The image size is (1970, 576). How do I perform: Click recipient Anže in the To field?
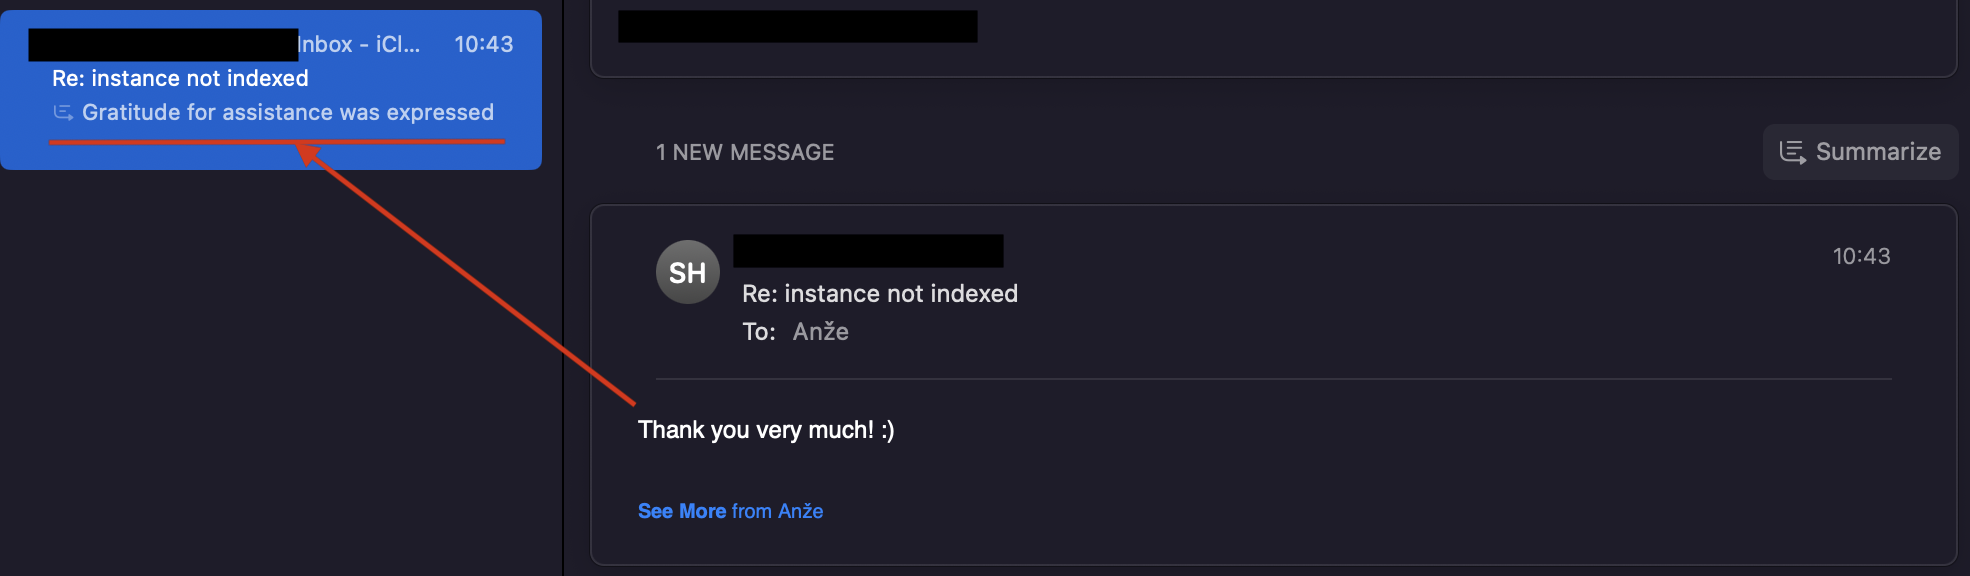pos(820,332)
